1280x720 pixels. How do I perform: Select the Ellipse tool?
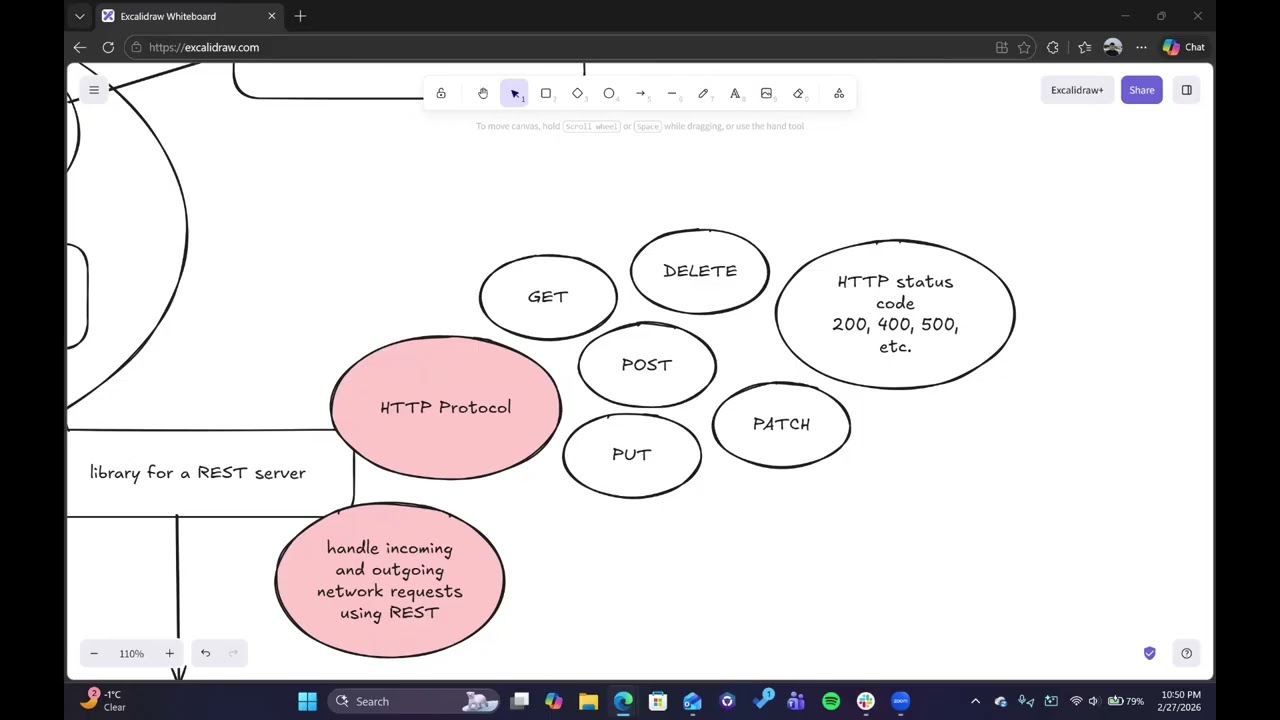click(x=609, y=93)
